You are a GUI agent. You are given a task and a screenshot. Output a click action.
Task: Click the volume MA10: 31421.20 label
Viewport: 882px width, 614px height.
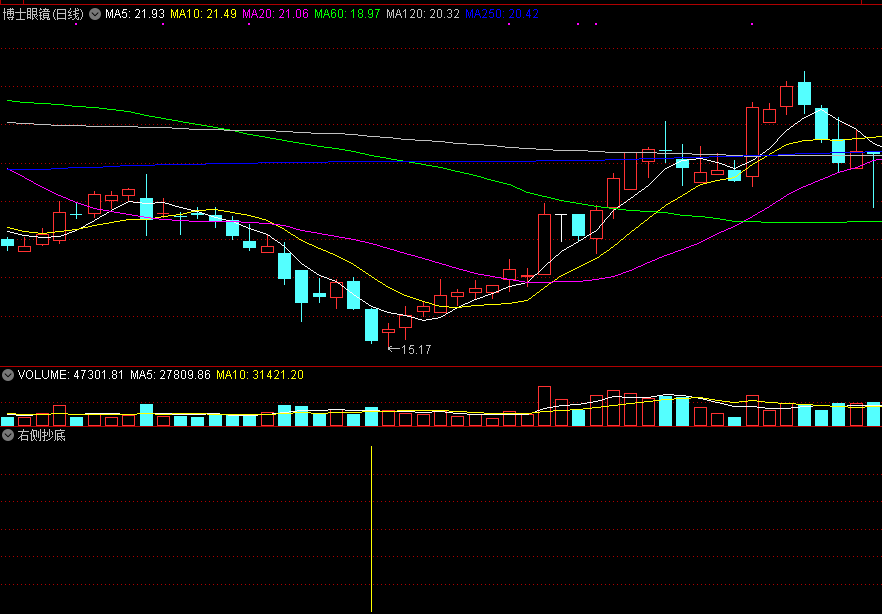(260, 375)
